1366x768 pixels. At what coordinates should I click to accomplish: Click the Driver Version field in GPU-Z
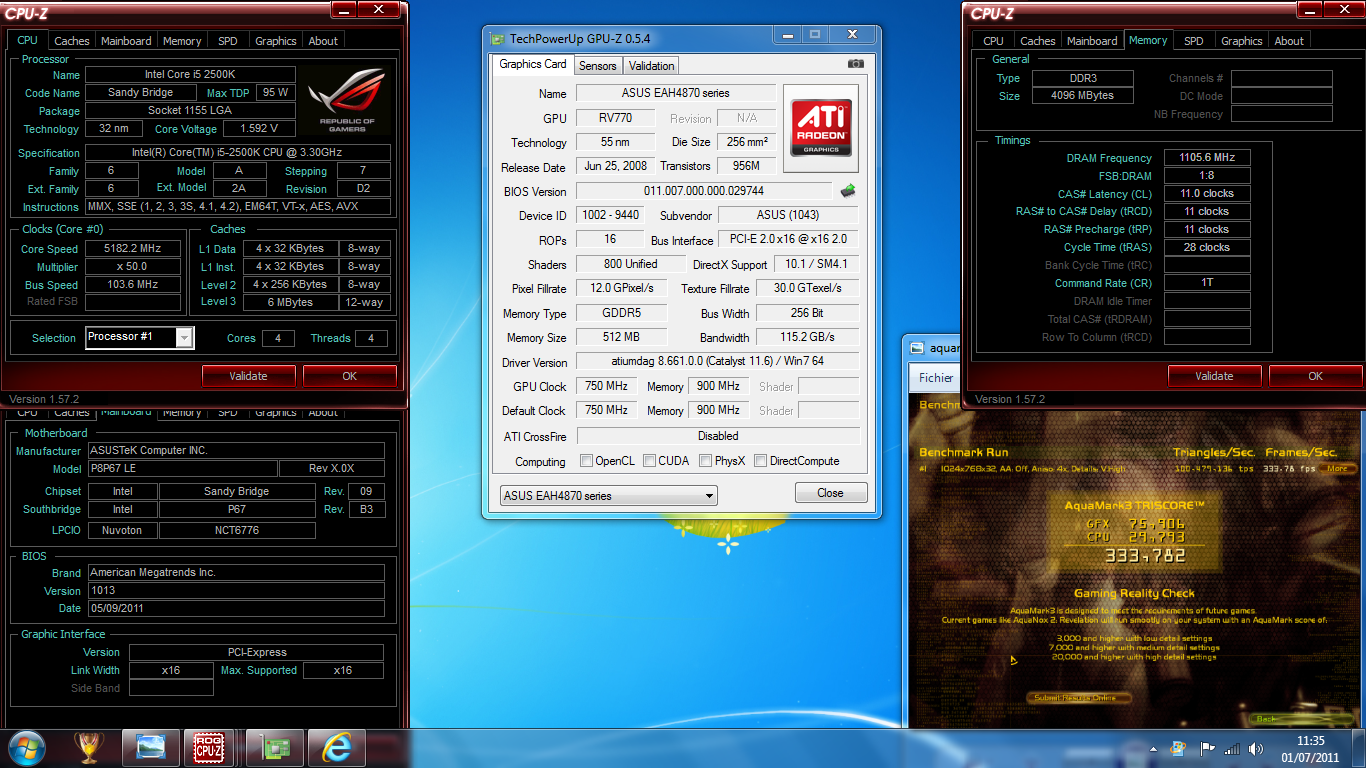point(718,361)
